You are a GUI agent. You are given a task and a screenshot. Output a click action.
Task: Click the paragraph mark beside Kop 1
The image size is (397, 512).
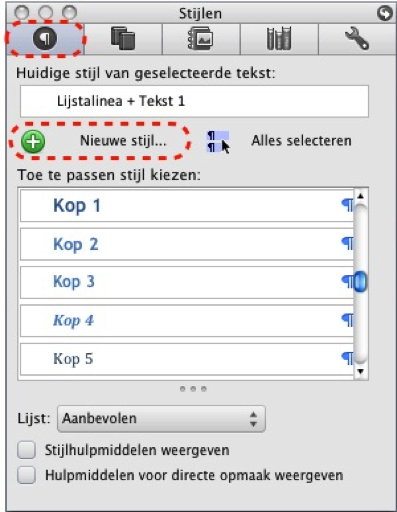coord(347,205)
